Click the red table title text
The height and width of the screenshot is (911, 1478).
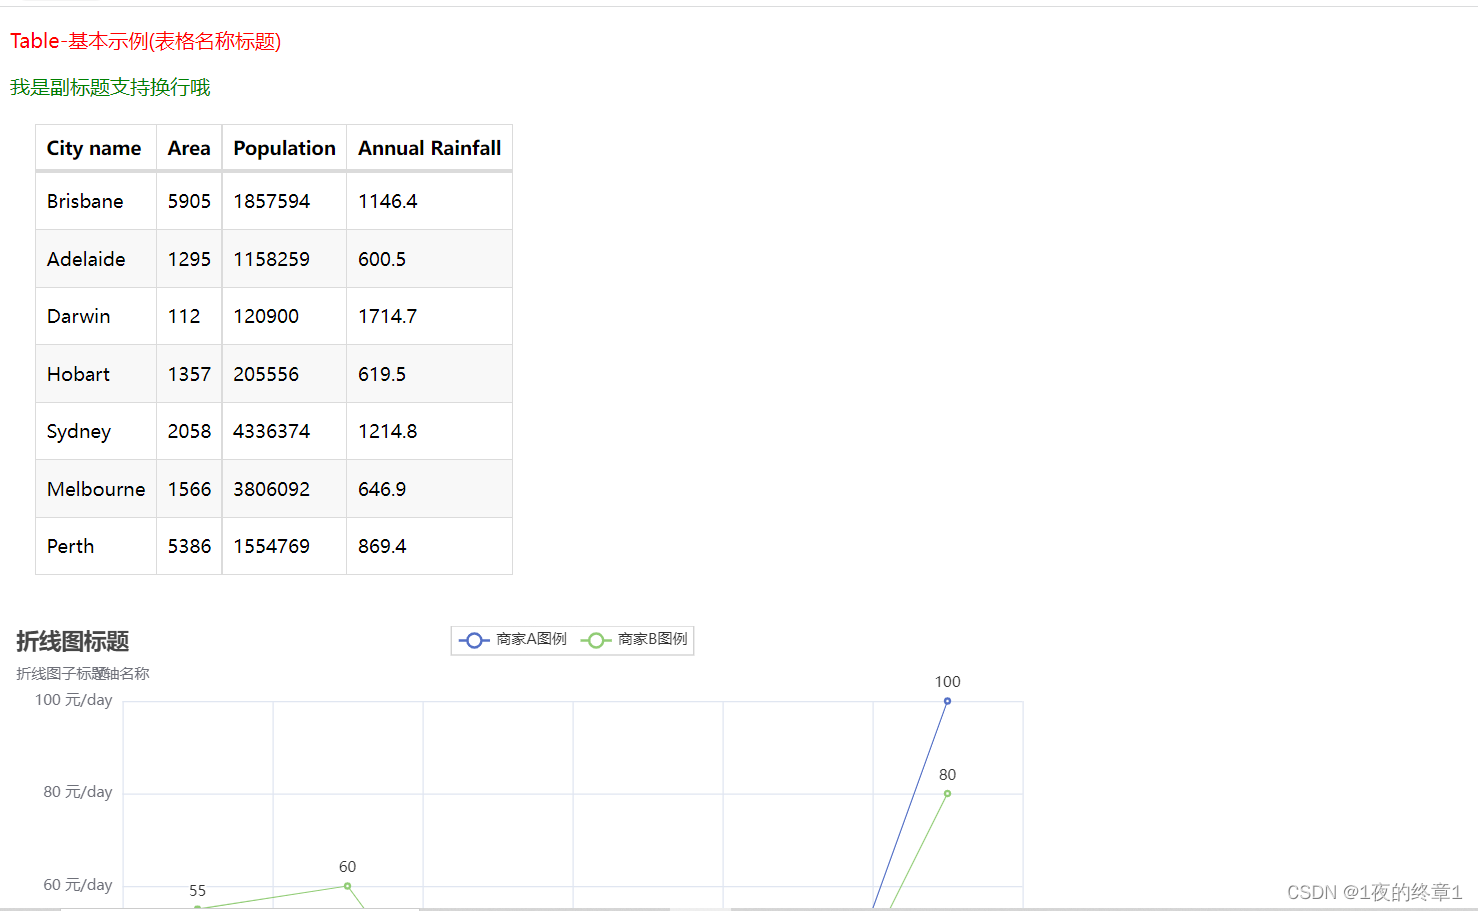click(x=146, y=41)
